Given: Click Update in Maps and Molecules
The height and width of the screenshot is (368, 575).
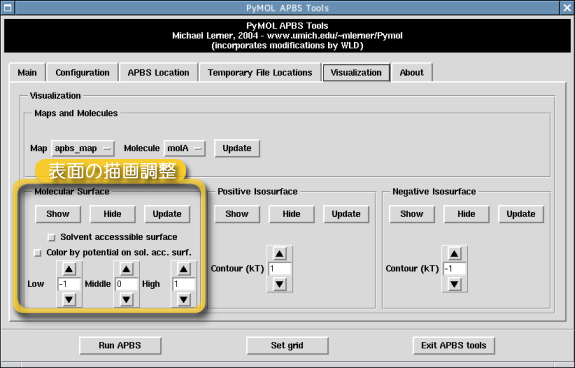Looking at the screenshot, I should point(237,148).
